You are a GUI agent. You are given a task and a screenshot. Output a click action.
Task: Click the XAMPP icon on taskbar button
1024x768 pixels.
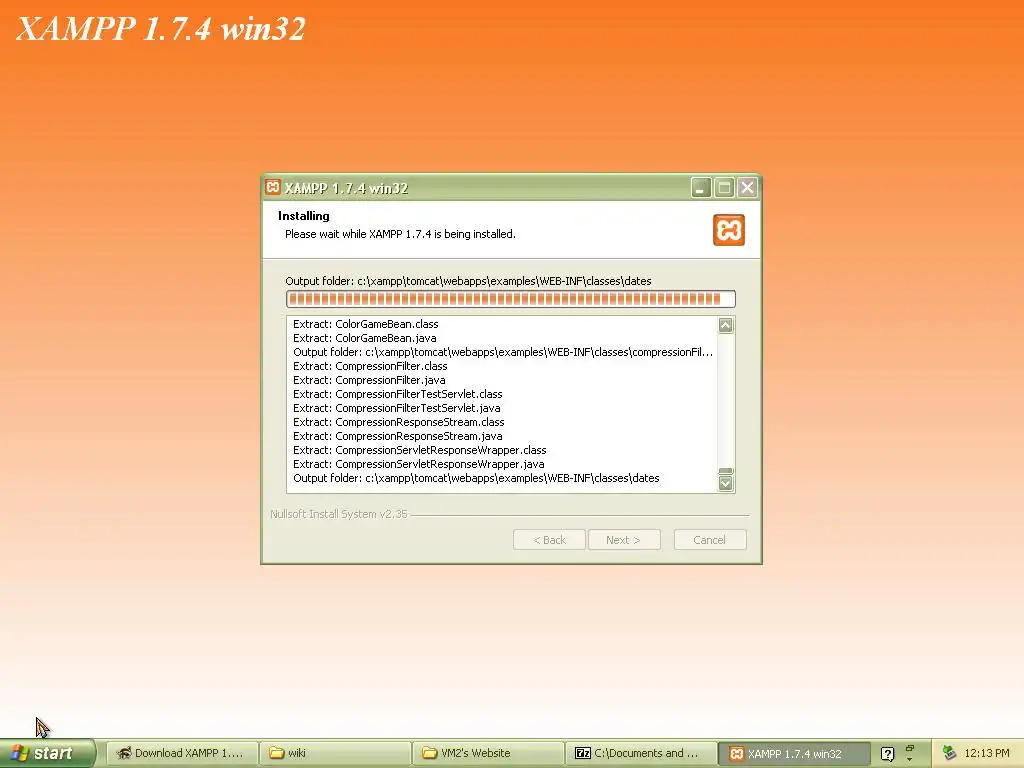click(736, 754)
